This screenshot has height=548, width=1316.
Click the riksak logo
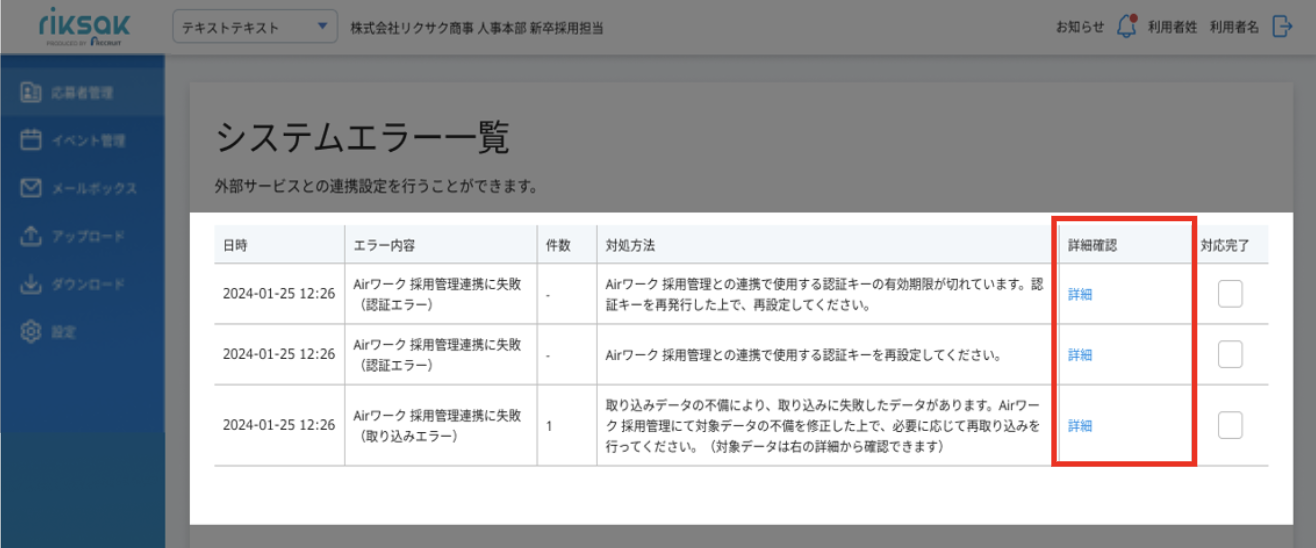pyautogui.click(x=82, y=25)
